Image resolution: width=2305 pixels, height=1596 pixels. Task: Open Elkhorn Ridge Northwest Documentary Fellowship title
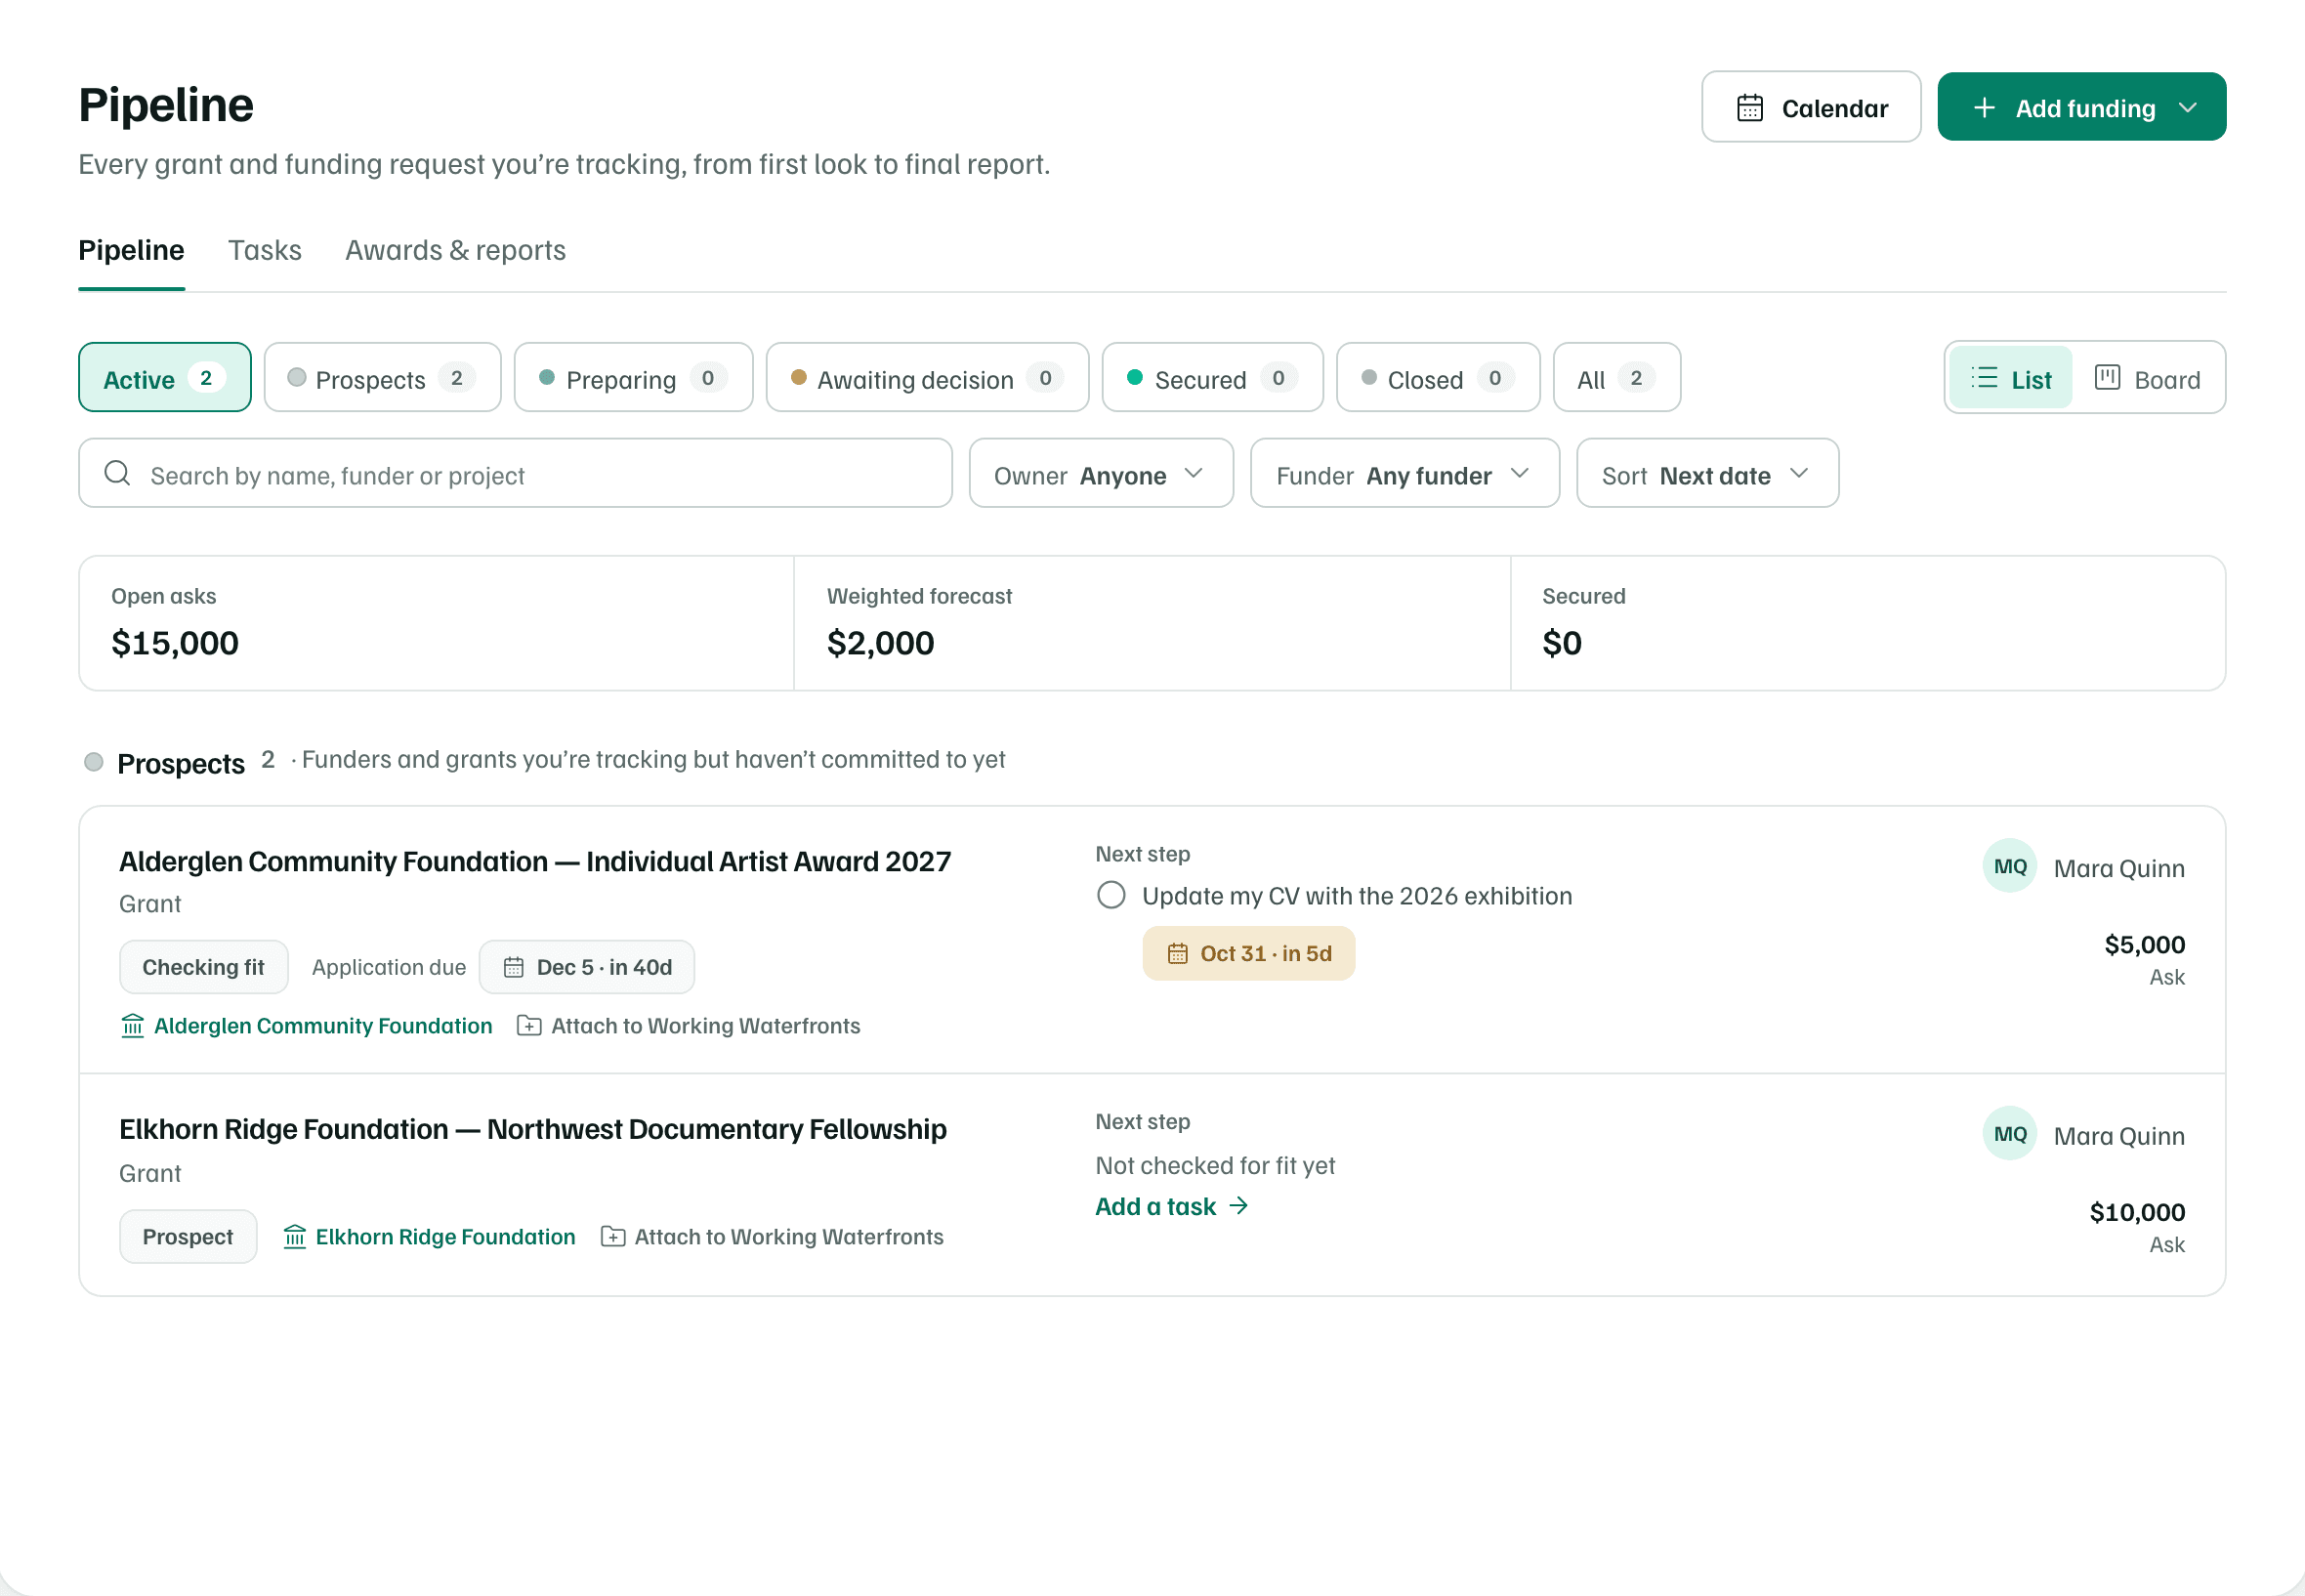point(532,1129)
